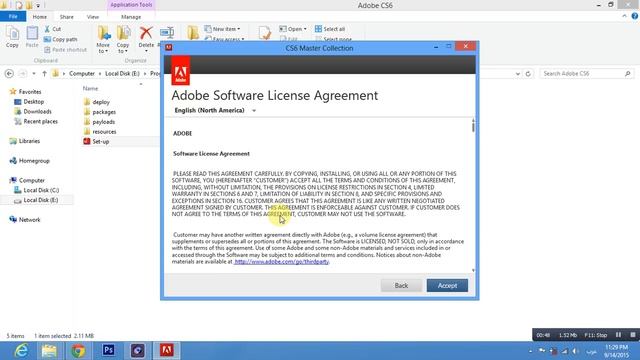Select Homegroup in navigation pane
The height and width of the screenshot is (360, 640).
(29, 161)
